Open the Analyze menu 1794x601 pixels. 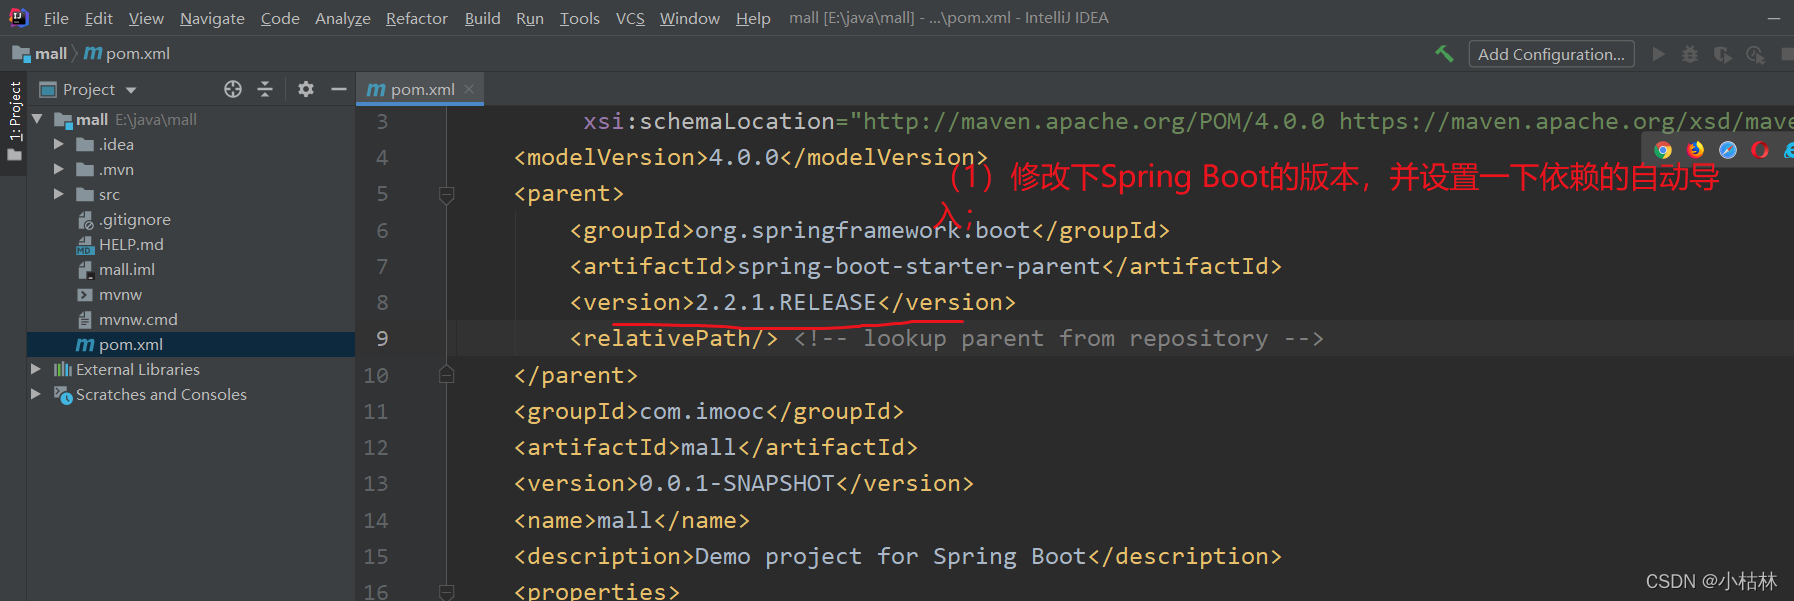point(343,18)
